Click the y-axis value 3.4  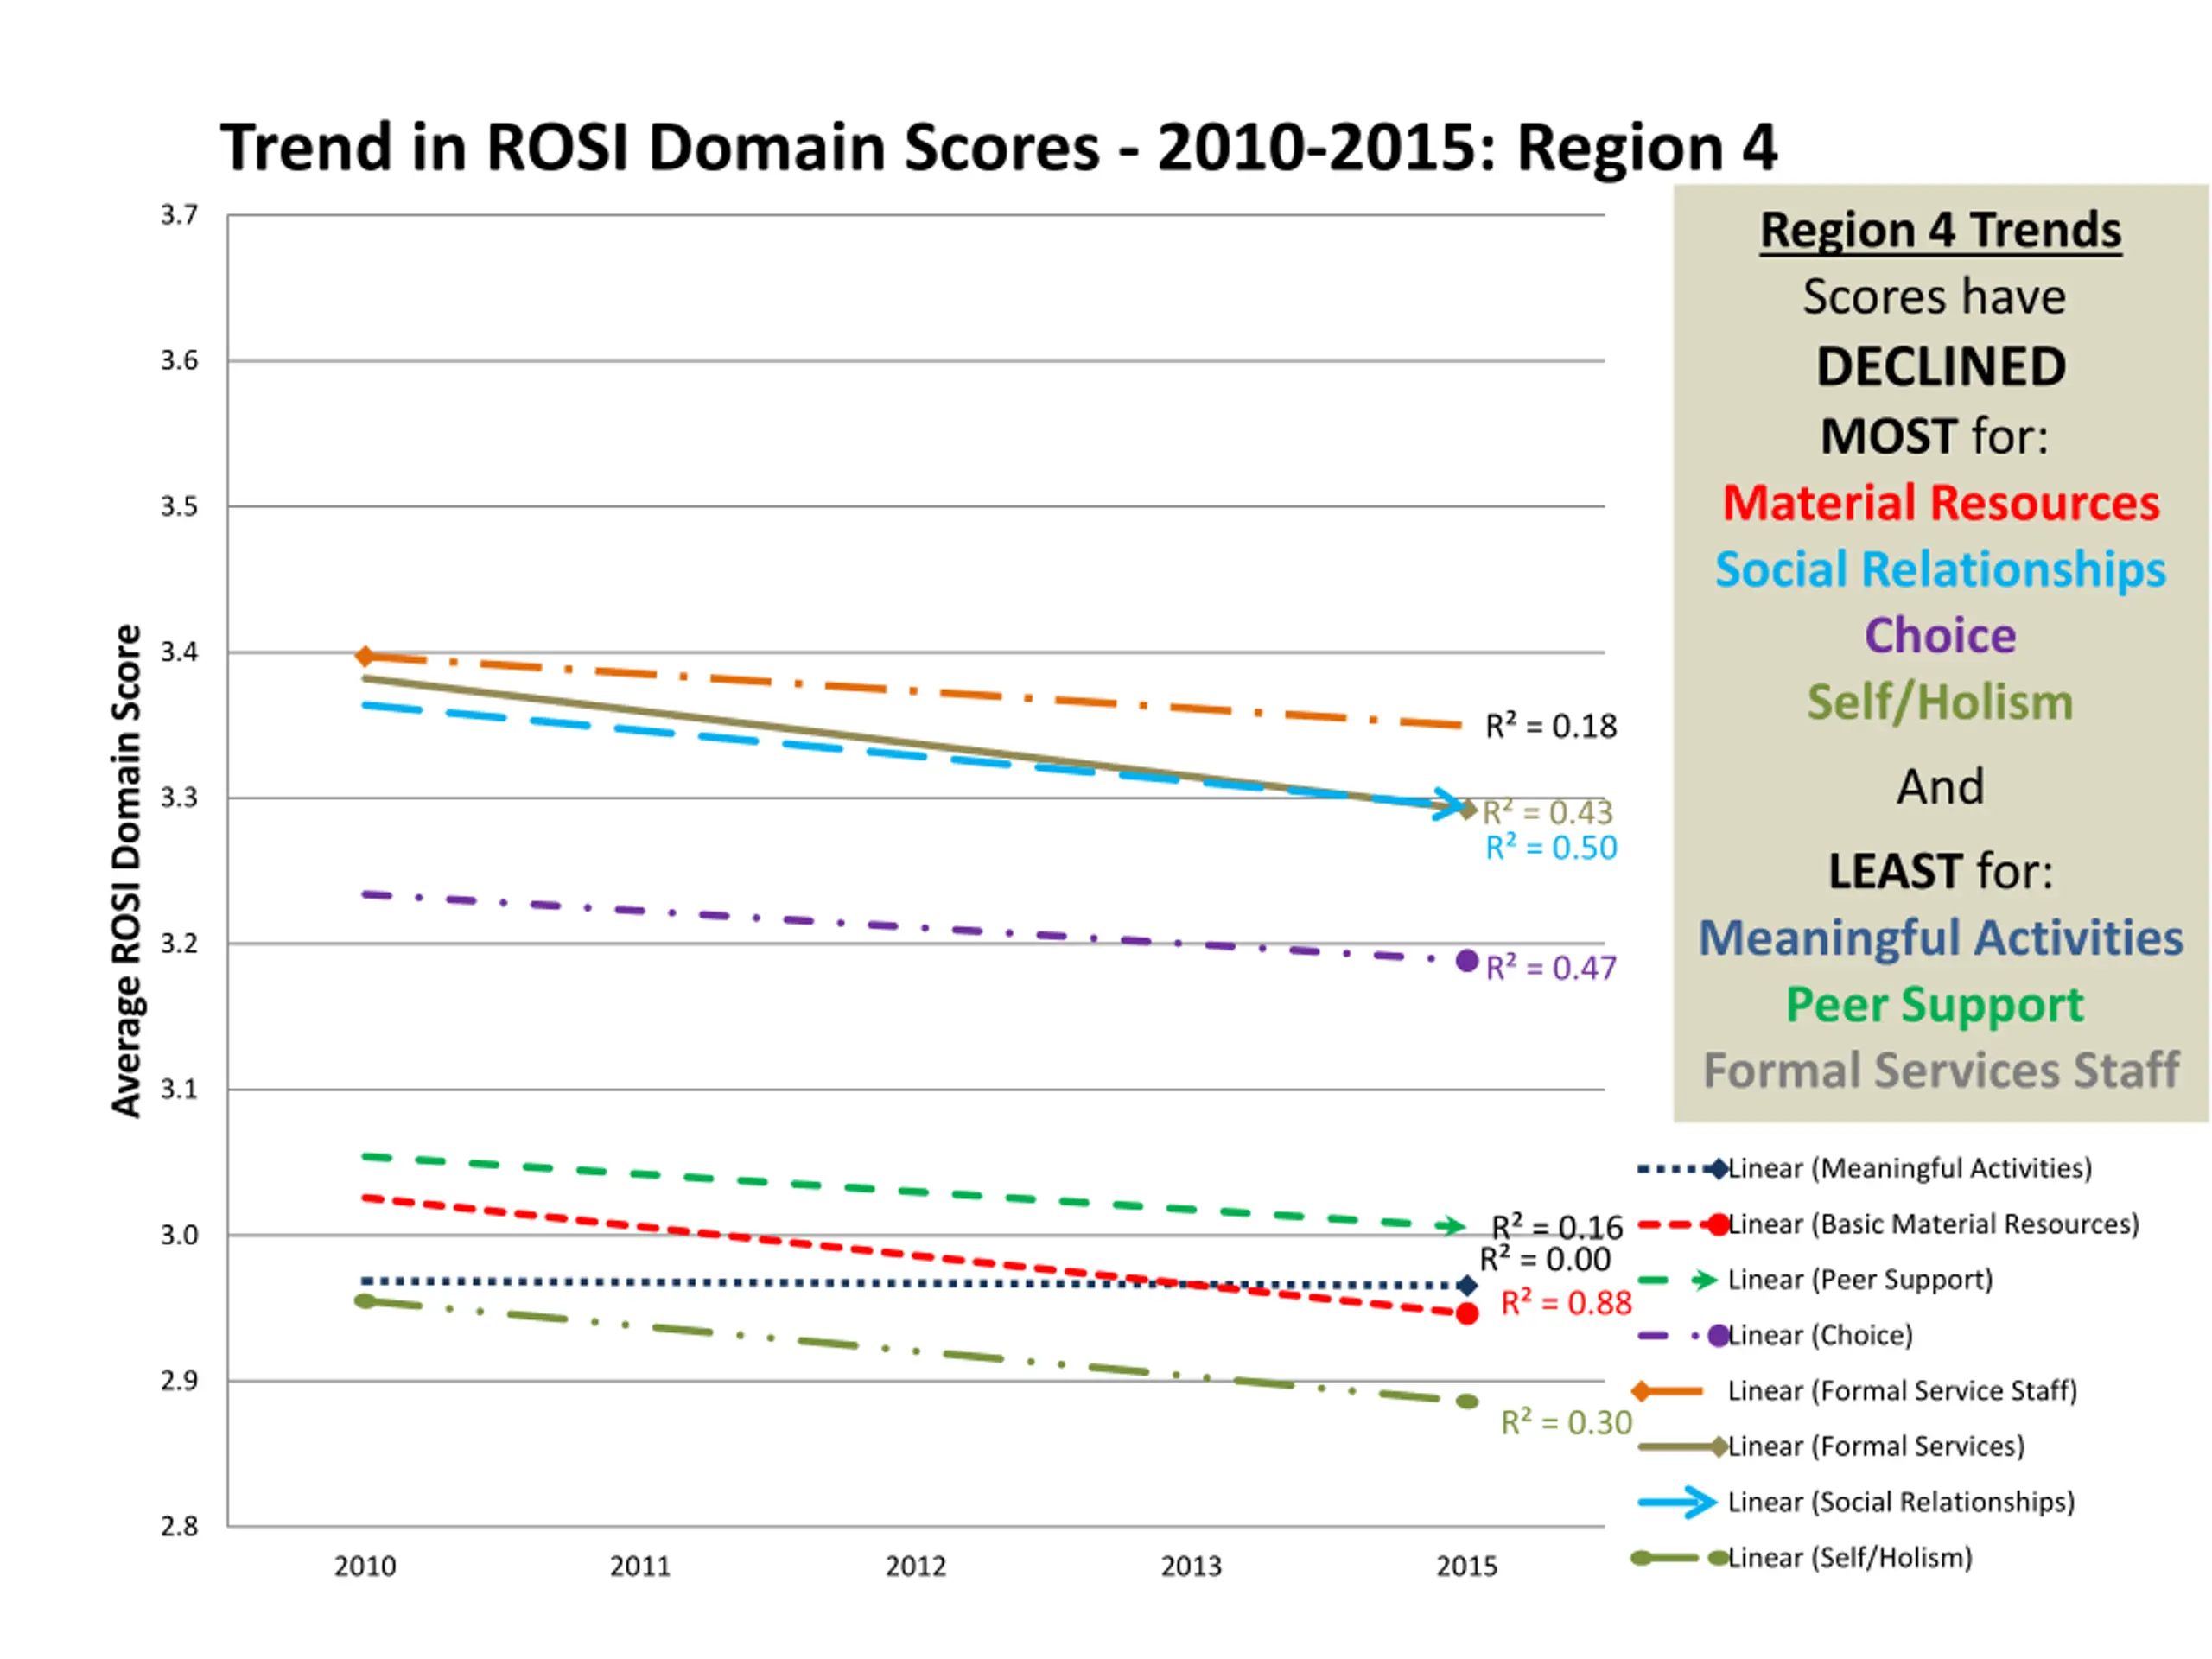coord(180,652)
